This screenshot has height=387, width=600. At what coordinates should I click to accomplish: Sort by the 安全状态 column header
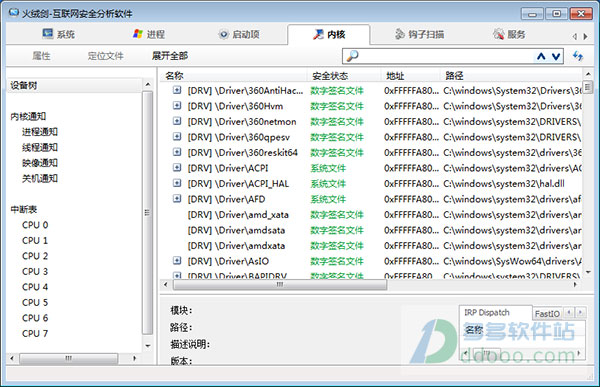click(344, 76)
